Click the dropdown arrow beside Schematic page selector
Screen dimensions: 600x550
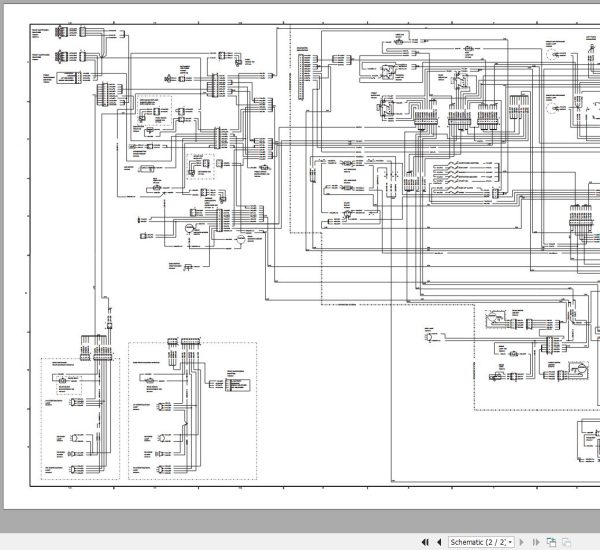[x=510, y=542]
